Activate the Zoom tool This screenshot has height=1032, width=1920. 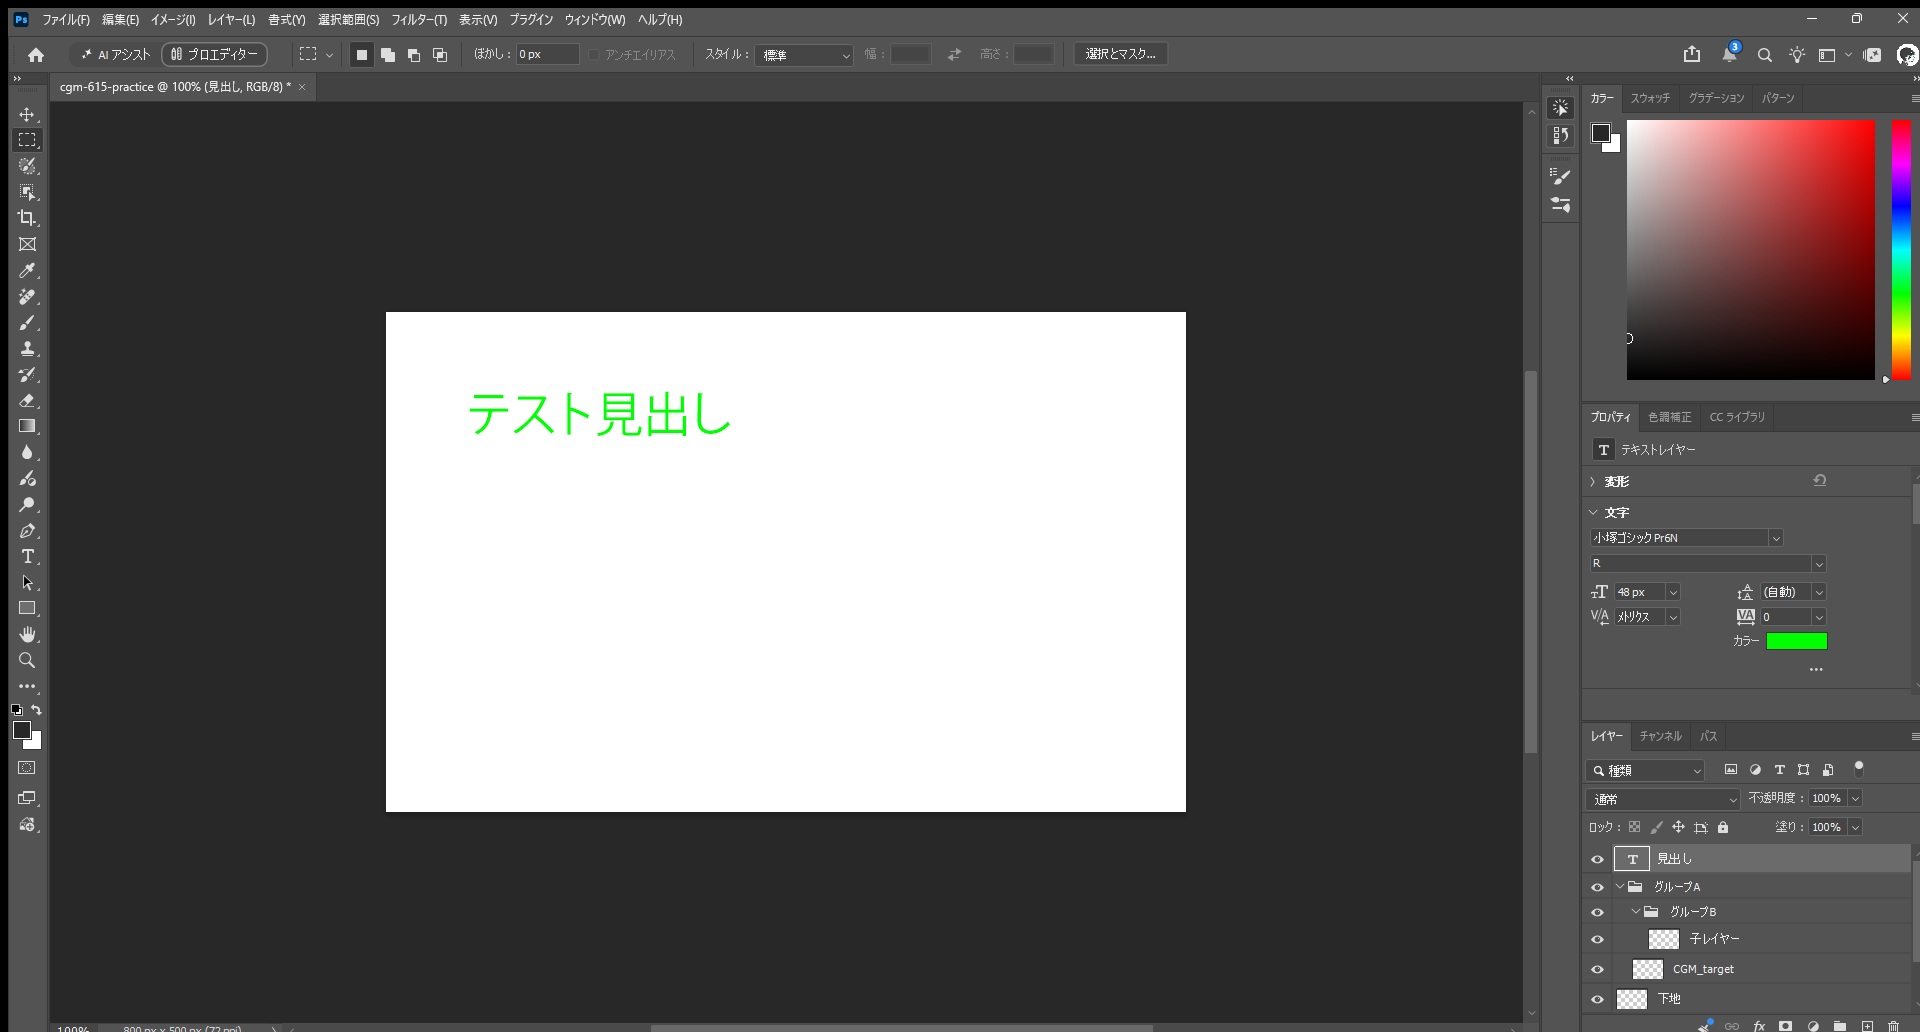click(x=27, y=660)
